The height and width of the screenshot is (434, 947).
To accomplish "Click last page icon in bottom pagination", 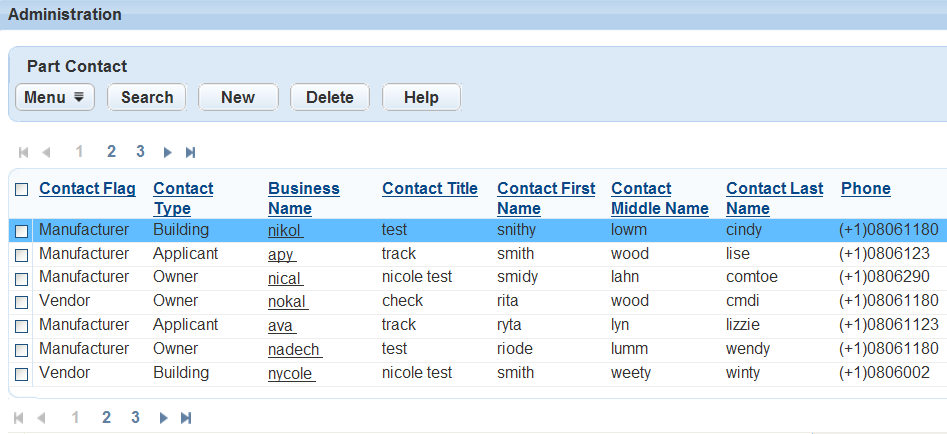I will tap(185, 418).
